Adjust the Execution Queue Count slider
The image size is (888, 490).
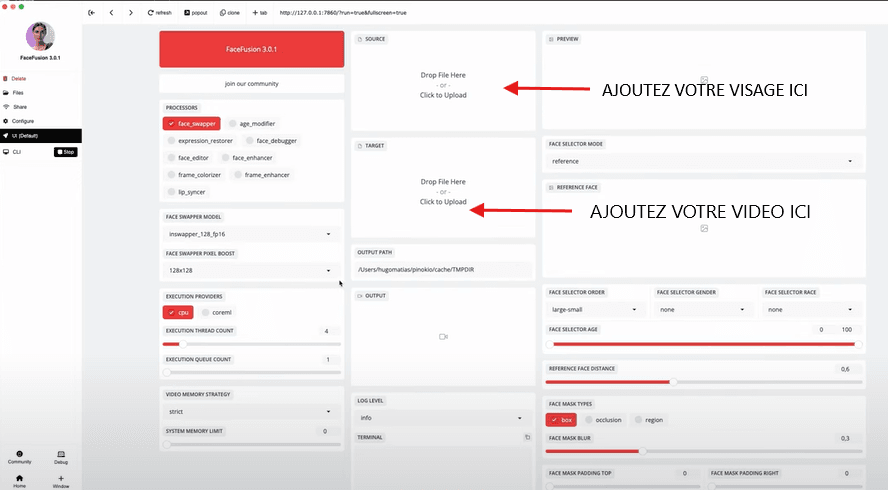click(251, 372)
